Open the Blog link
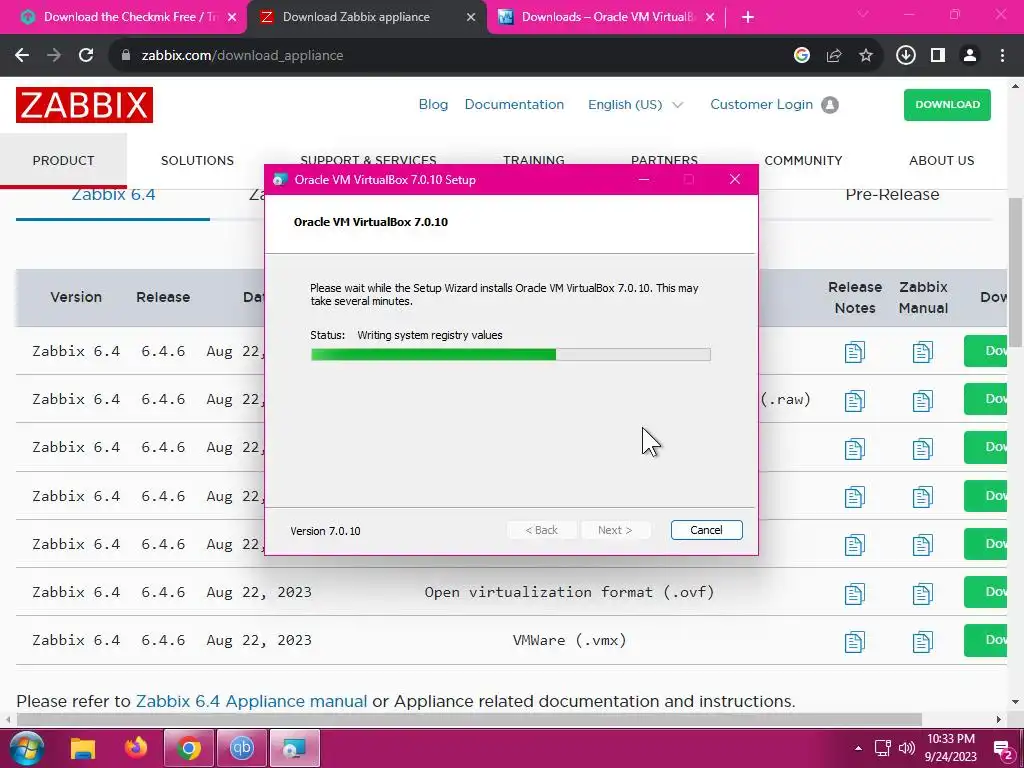The image size is (1024, 768). tap(433, 104)
